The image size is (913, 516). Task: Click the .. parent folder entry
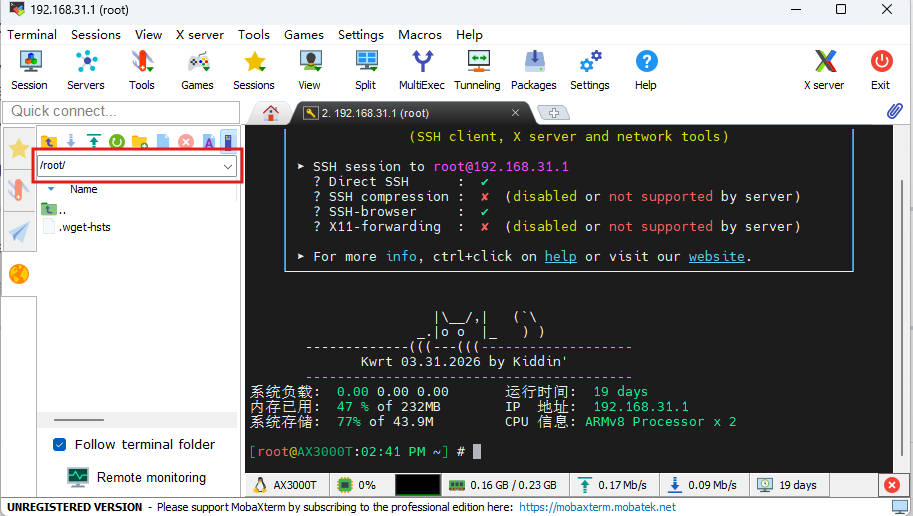point(54,209)
